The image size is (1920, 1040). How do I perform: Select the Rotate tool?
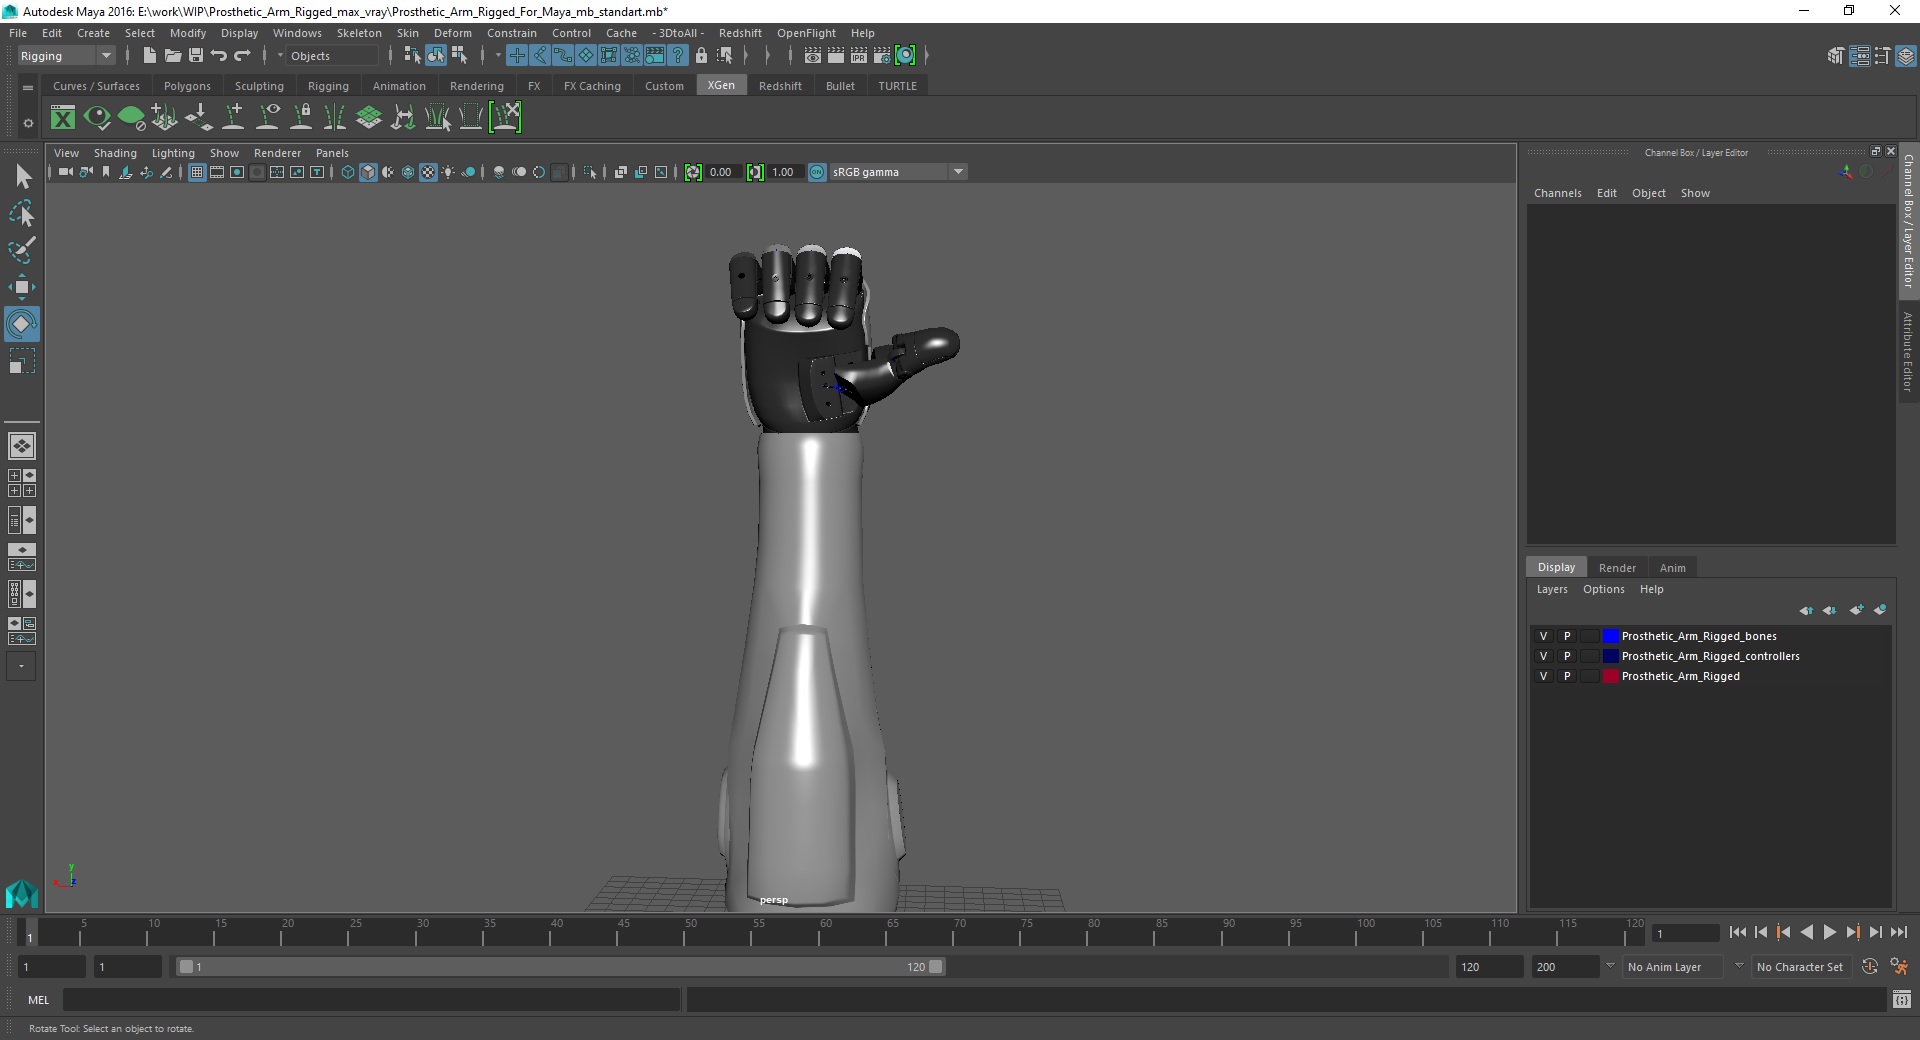coord(22,324)
